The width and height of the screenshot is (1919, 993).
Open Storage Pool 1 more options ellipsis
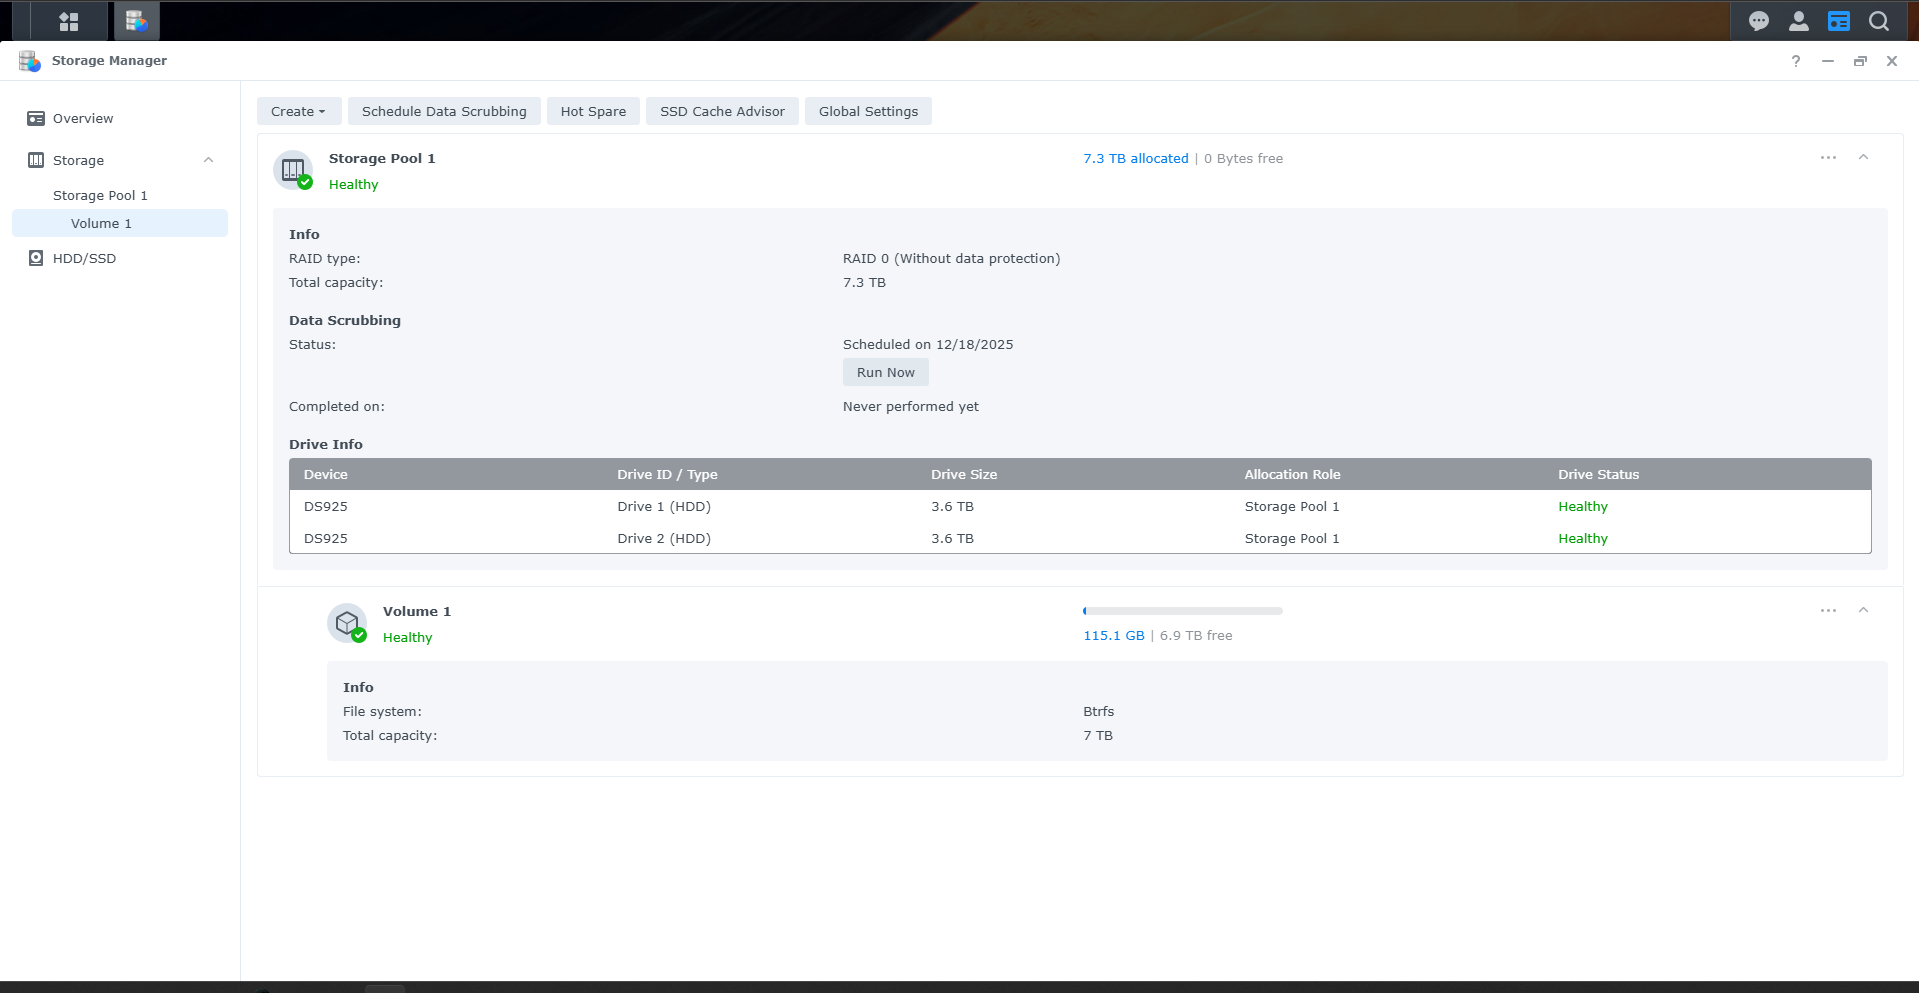[1828, 158]
